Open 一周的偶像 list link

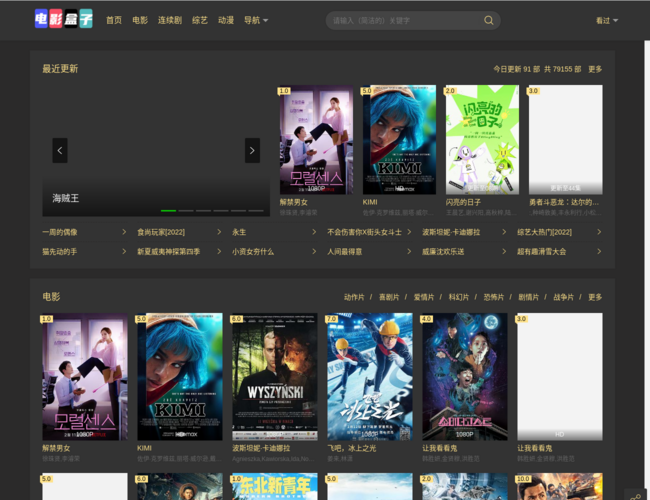pyautogui.click(x=60, y=232)
